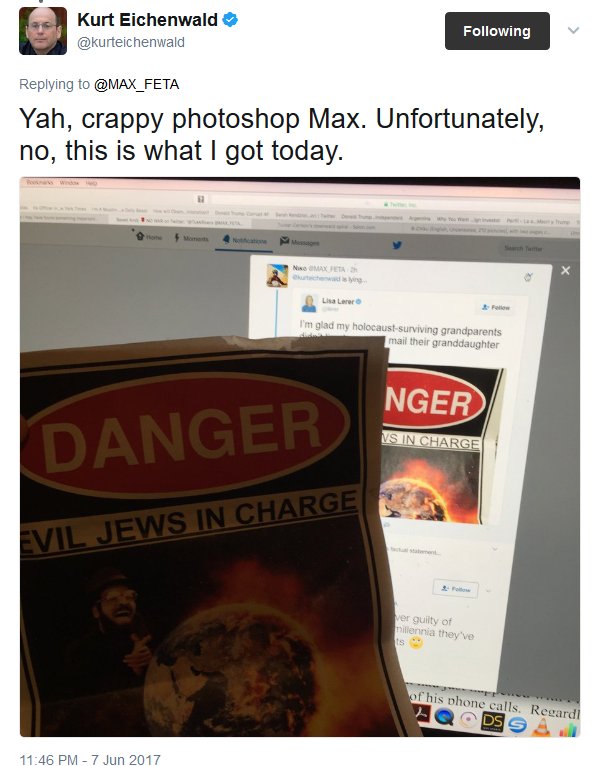Close the tweet overlay with X
The image size is (609, 766).
[566, 270]
